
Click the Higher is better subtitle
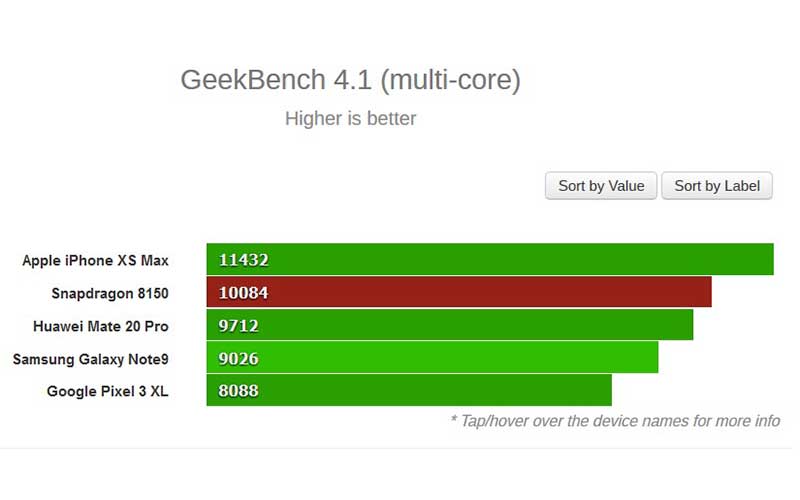(351, 118)
